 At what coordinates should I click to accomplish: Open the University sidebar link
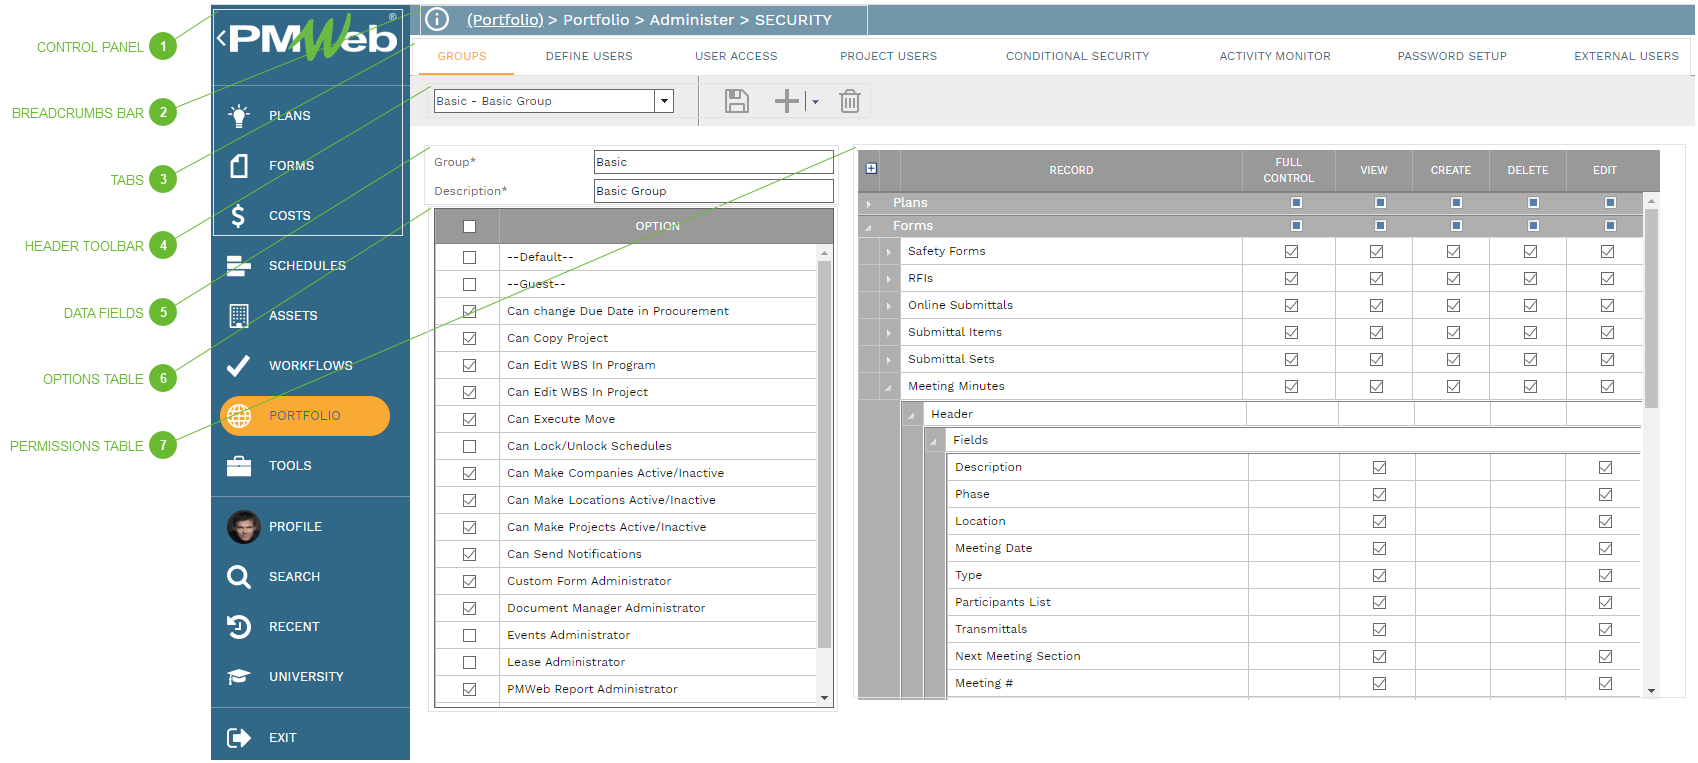[x=305, y=677]
